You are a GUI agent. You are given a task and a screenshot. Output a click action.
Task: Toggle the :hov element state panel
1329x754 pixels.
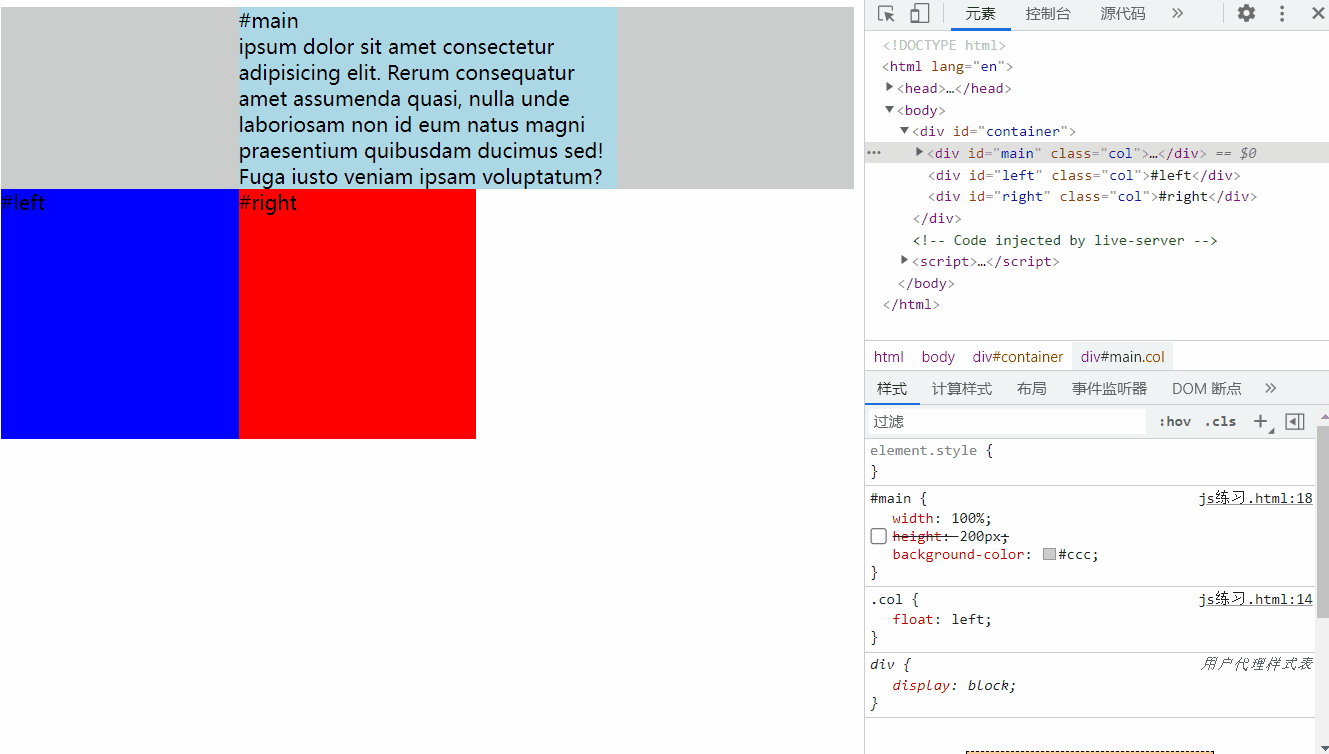(x=1174, y=421)
